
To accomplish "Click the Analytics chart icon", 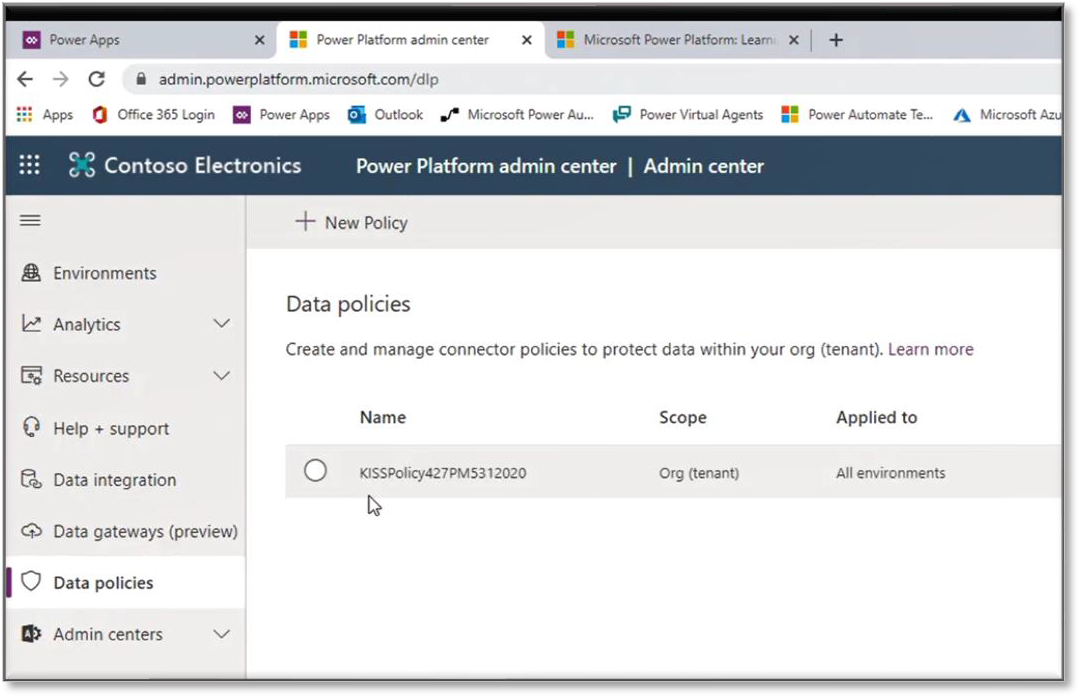I will coord(31,324).
